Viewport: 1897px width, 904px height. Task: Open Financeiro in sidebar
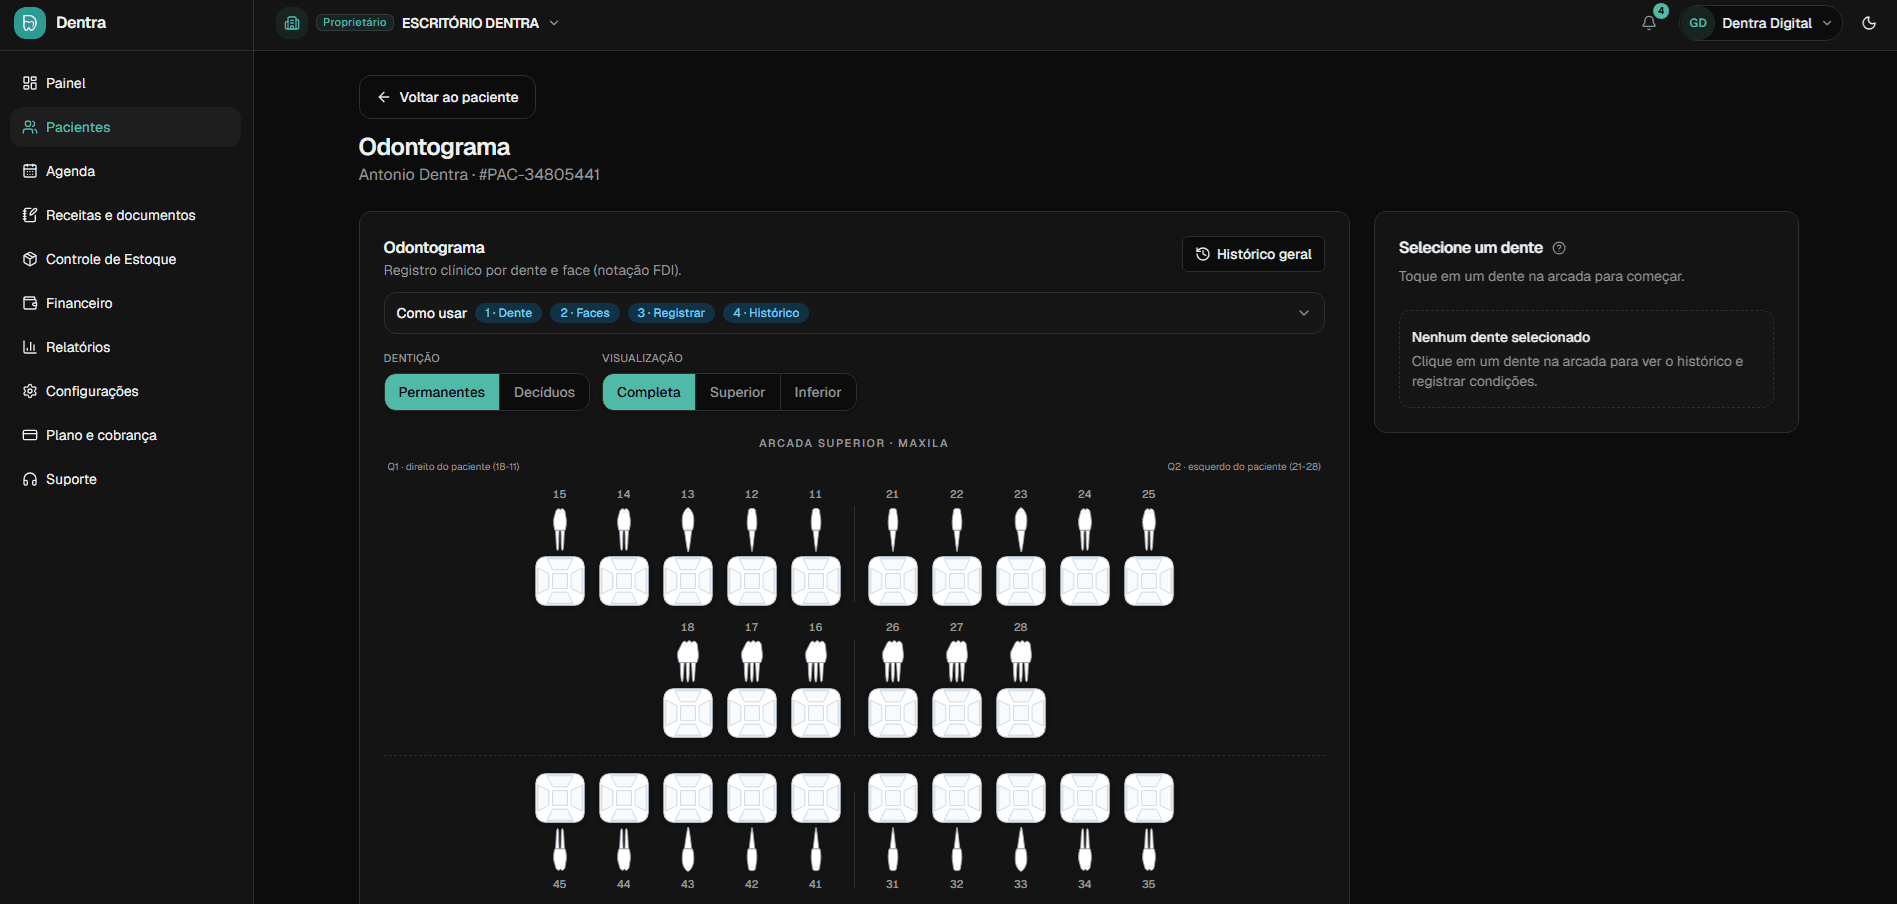(125, 303)
